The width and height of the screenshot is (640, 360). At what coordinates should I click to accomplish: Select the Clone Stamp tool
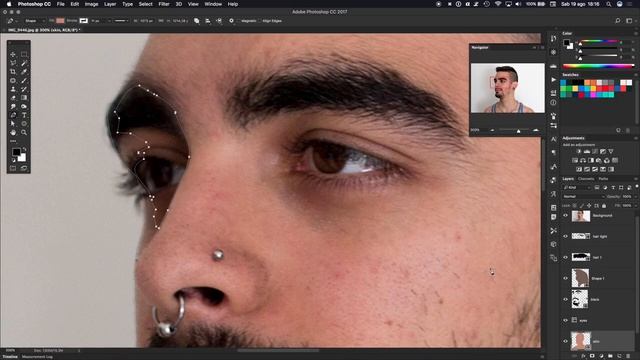[x=13, y=89]
